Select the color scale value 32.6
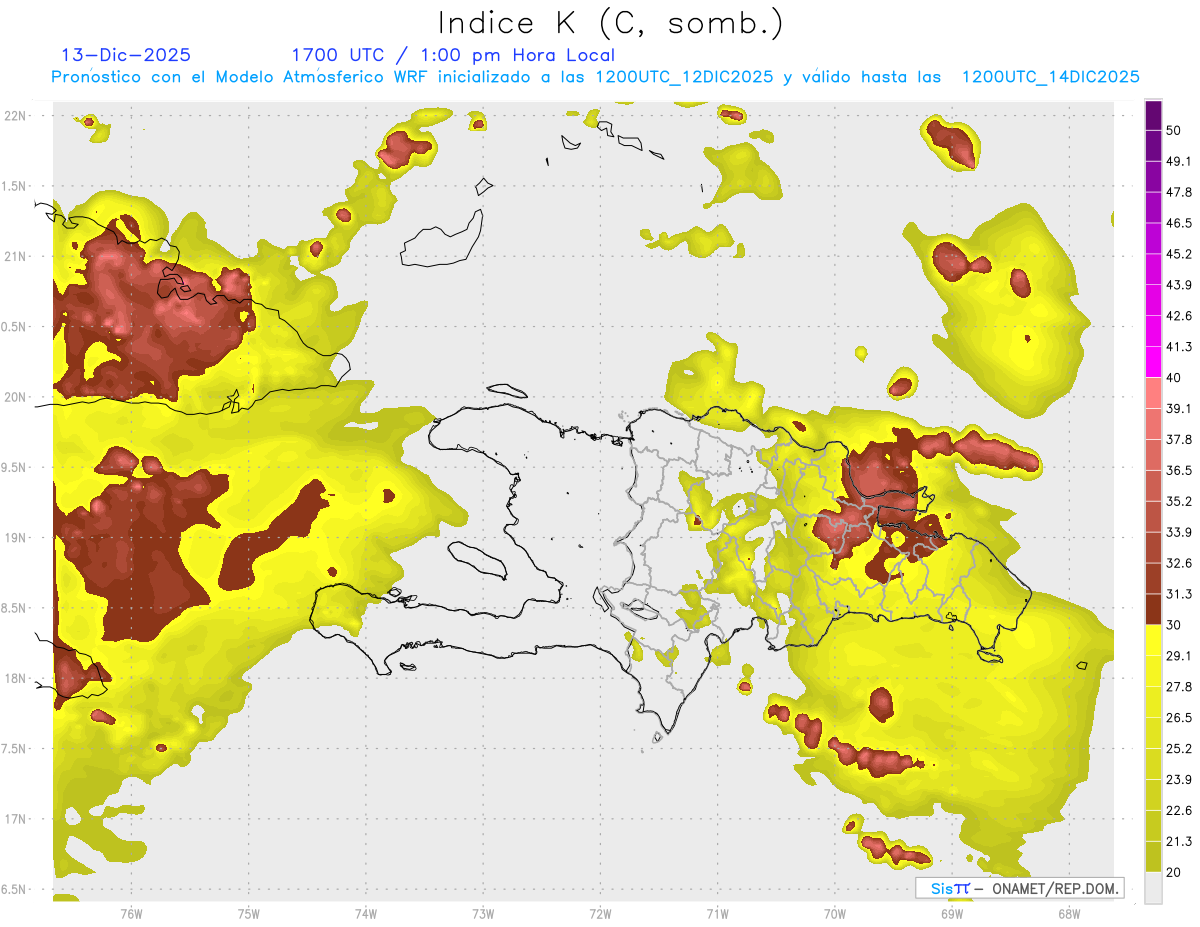This screenshot has height=927, width=1200. (1179, 563)
